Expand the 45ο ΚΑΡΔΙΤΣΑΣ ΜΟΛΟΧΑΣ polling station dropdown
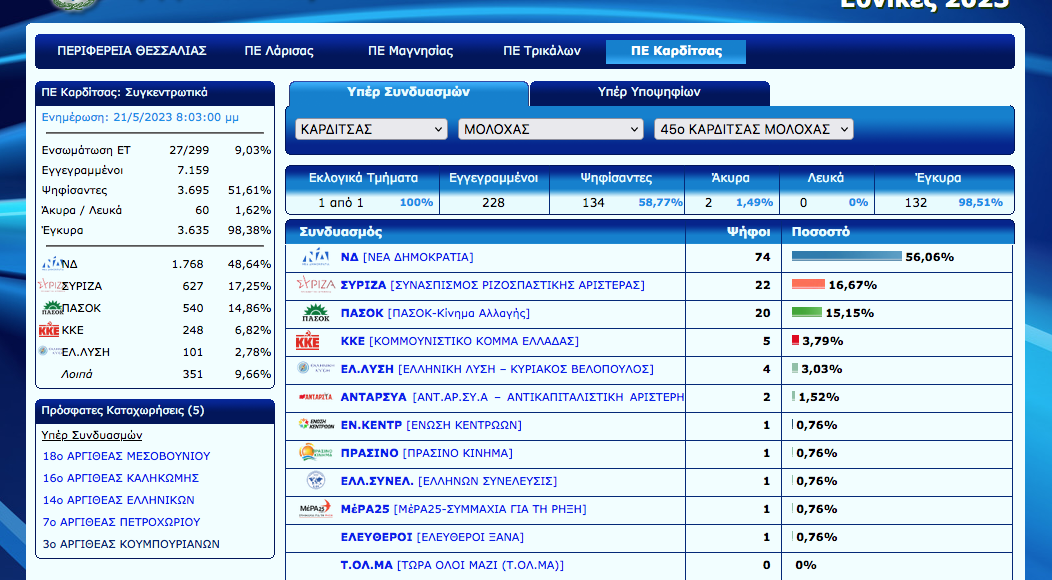 [753, 129]
